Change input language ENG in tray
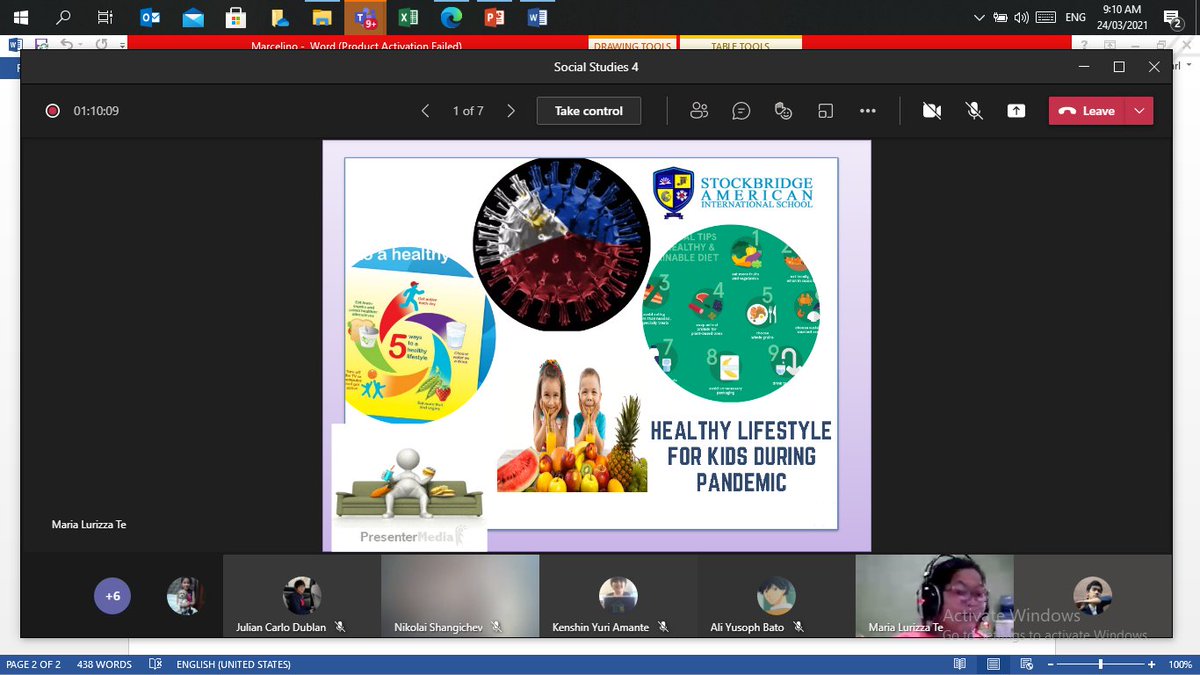This screenshot has height=675, width=1200. (1076, 17)
